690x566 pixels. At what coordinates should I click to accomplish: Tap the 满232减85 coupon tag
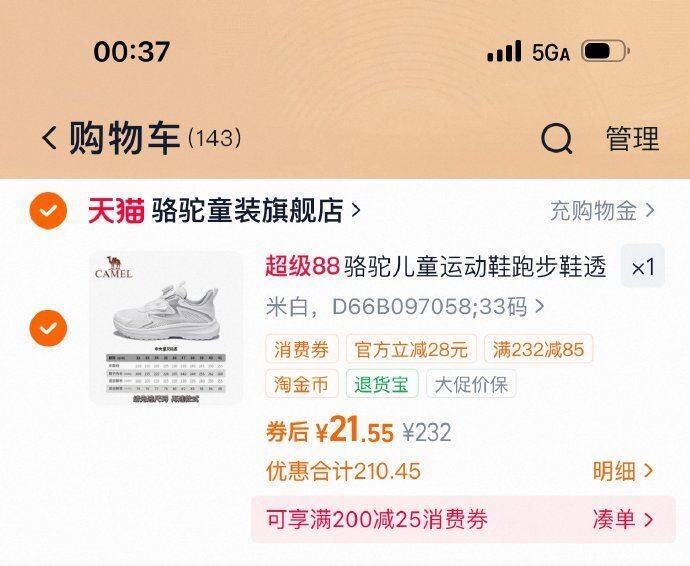[538, 349]
